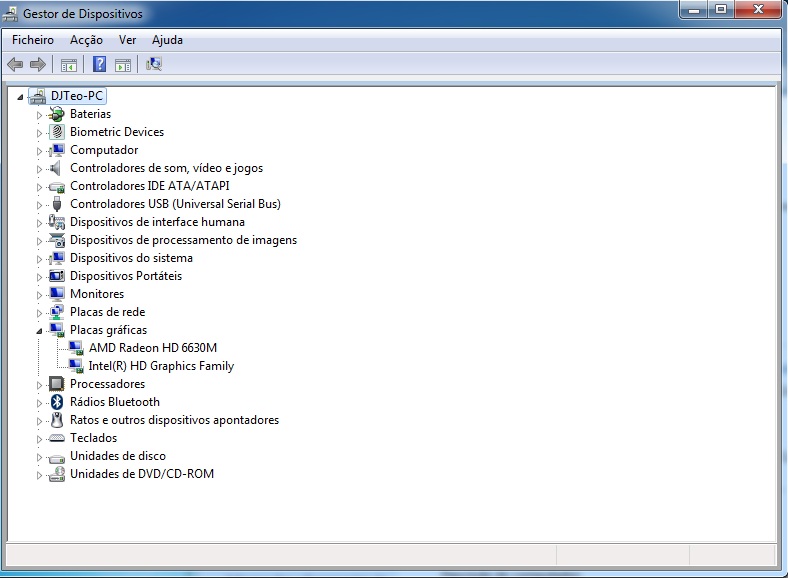Viewport: 788px width, 578px height.
Task: Select Intel(R) HD Graphics Family entry
Action: 161,366
